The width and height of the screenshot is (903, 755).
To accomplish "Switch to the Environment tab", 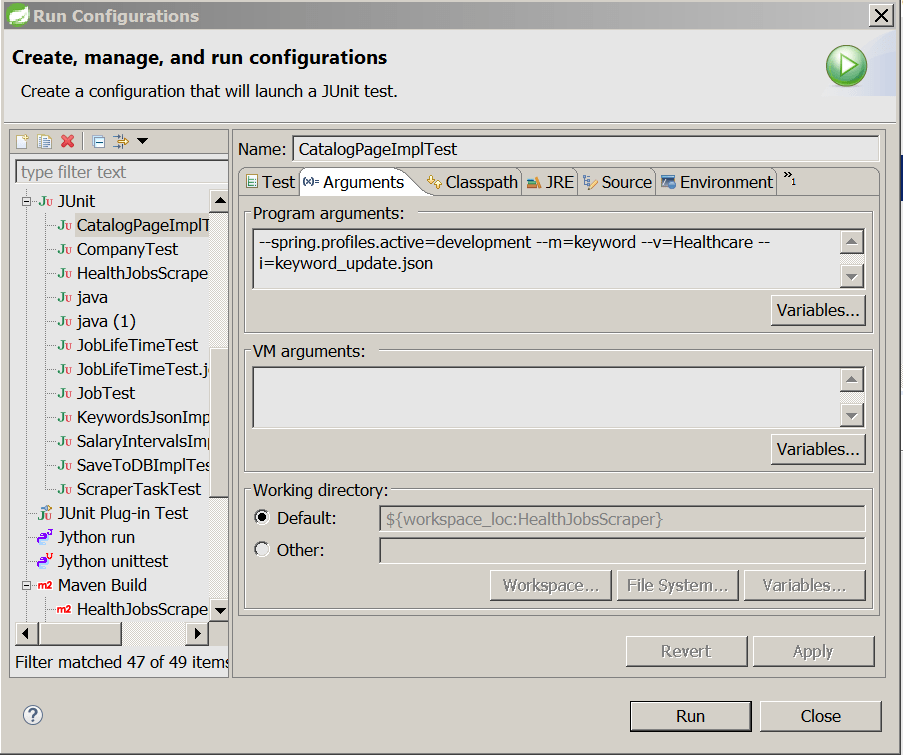I will click(x=717, y=182).
